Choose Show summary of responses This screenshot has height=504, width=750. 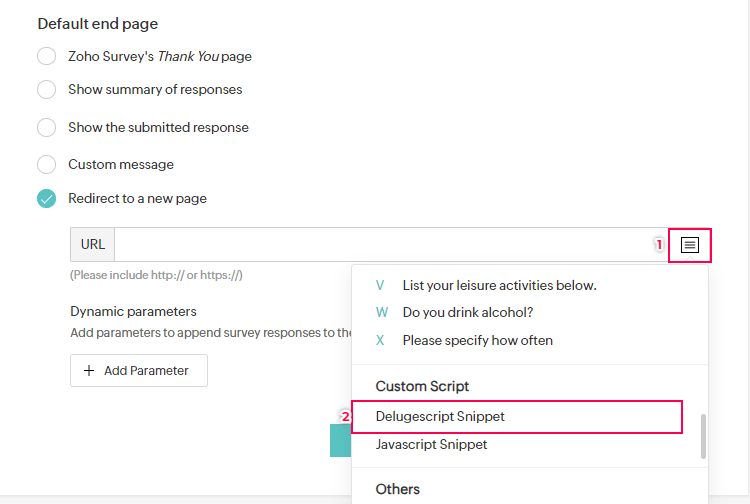47,90
